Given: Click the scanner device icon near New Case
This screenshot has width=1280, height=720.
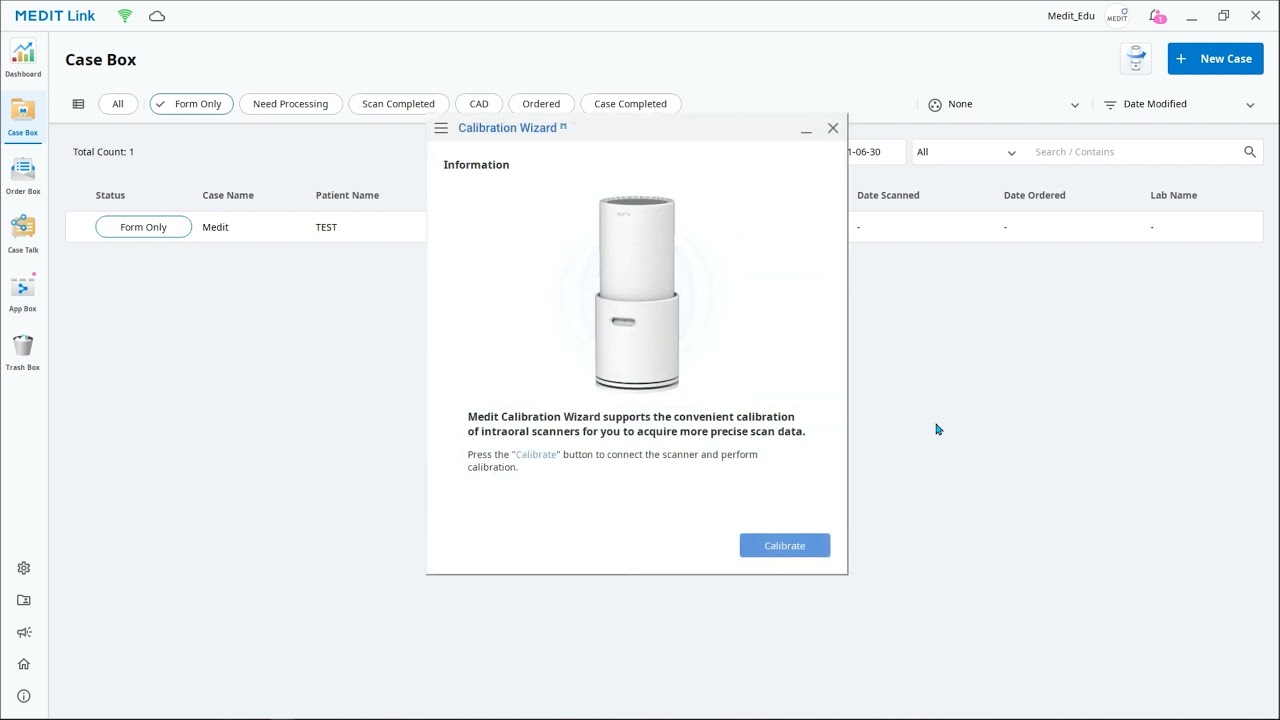Looking at the screenshot, I should (x=1136, y=59).
